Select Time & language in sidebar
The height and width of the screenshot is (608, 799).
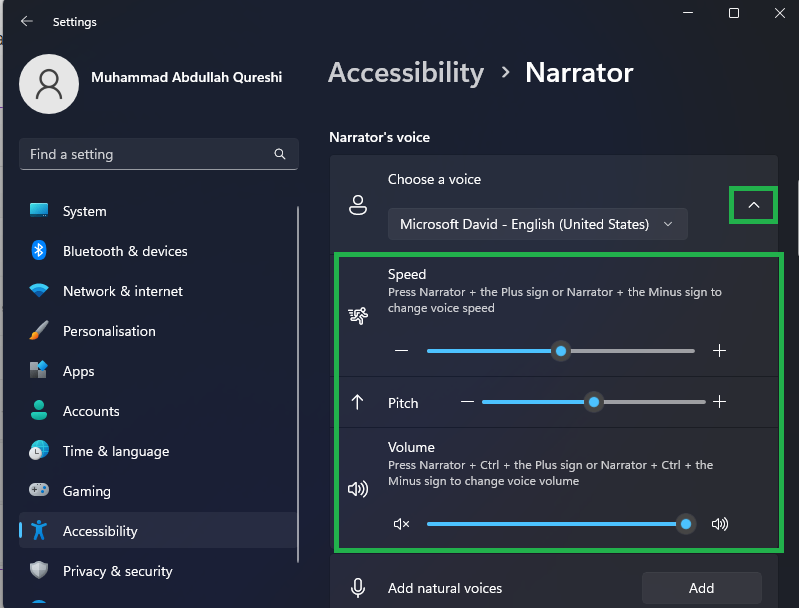(115, 451)
